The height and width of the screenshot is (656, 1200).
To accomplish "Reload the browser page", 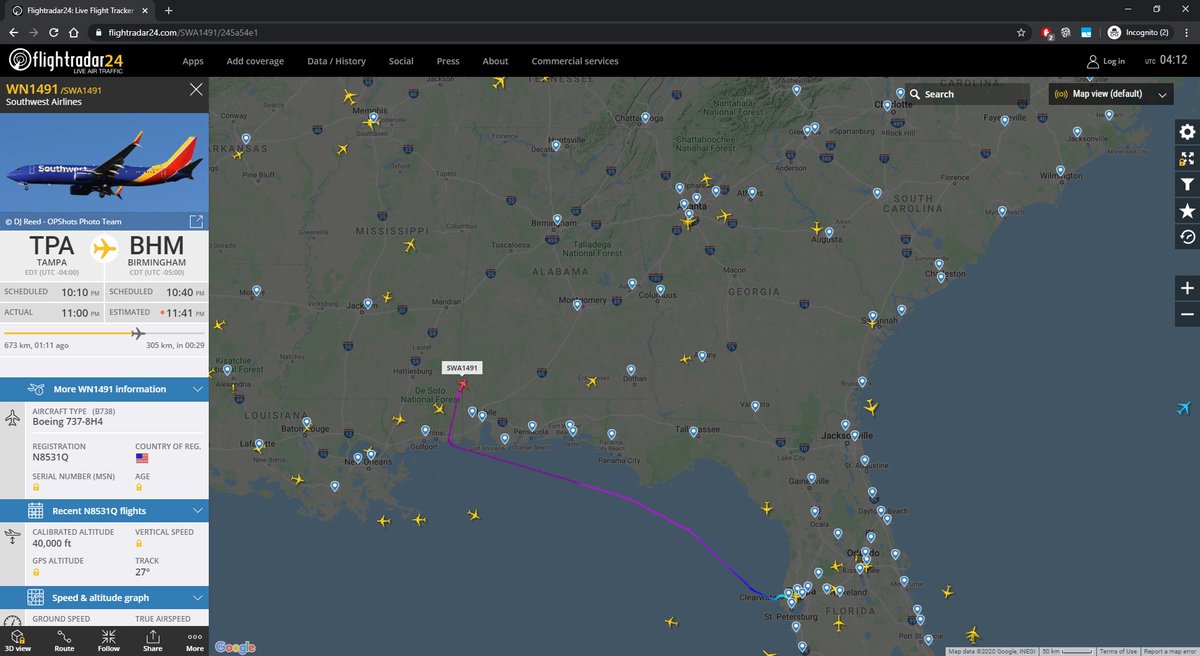I will 54,32.
